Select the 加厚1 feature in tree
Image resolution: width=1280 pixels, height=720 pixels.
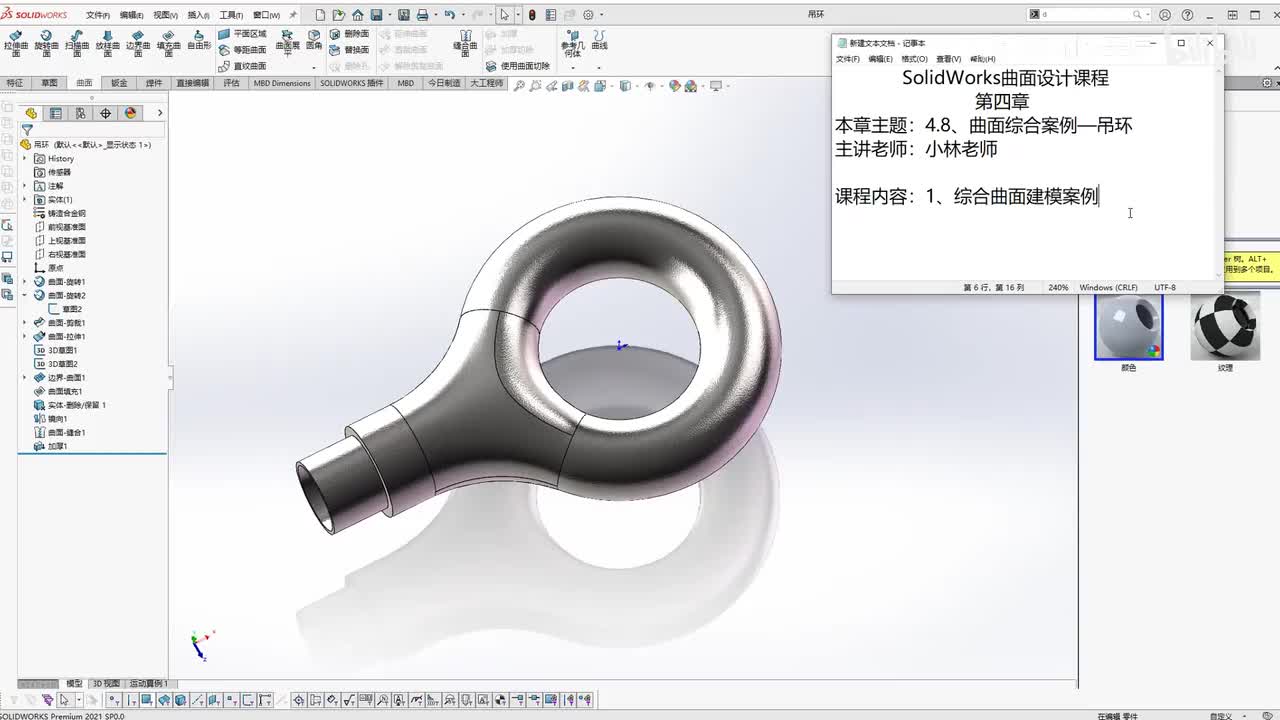50,446
